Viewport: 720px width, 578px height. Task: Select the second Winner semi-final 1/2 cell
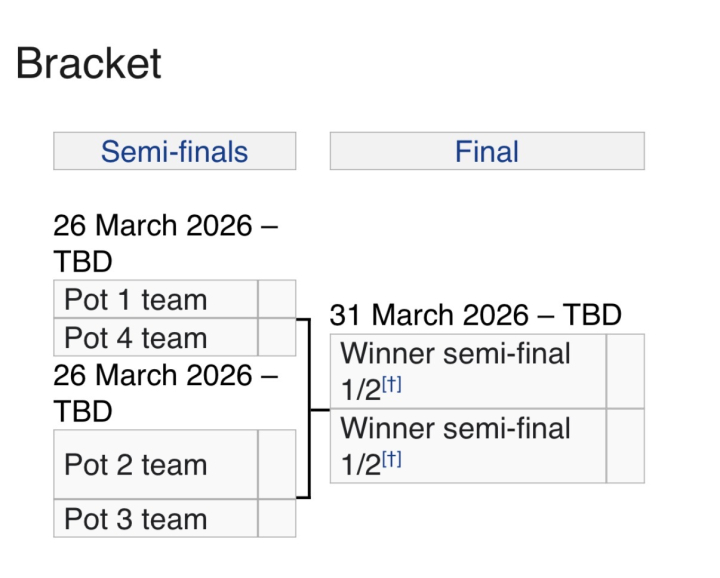pos(468,446)
